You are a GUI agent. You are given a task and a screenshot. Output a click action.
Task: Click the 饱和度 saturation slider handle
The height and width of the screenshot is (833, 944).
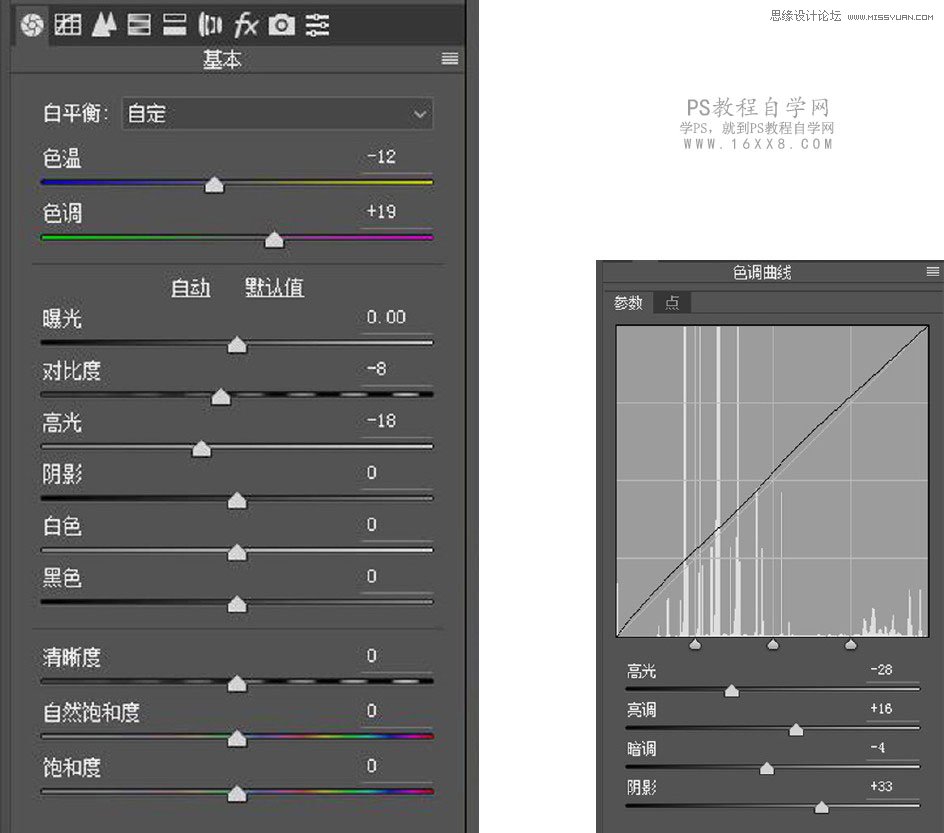tap(237, 794)
